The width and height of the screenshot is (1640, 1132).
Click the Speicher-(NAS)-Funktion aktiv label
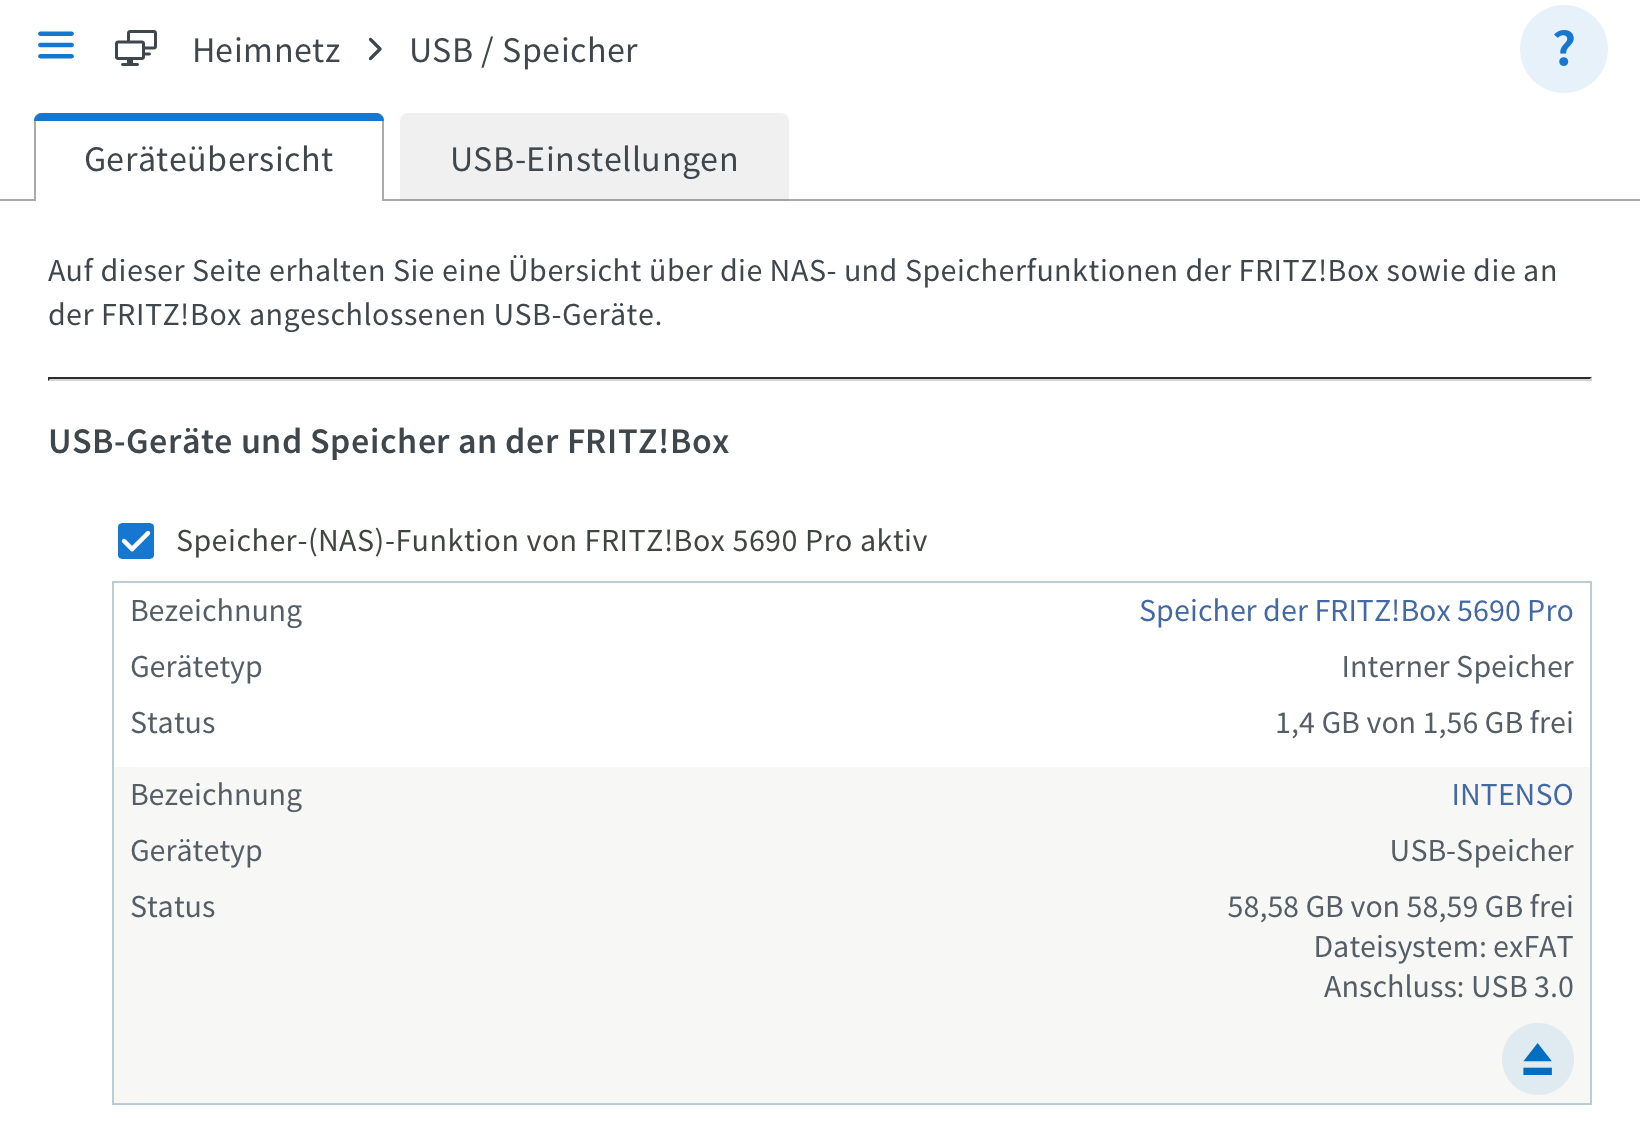click(552, 541)
